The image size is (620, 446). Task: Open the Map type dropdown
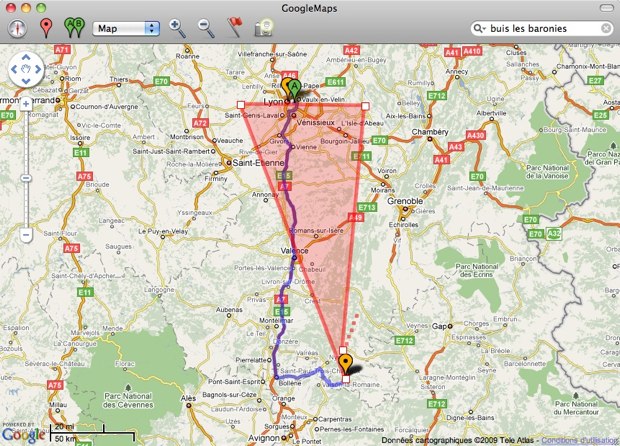[x=126, y=28]
